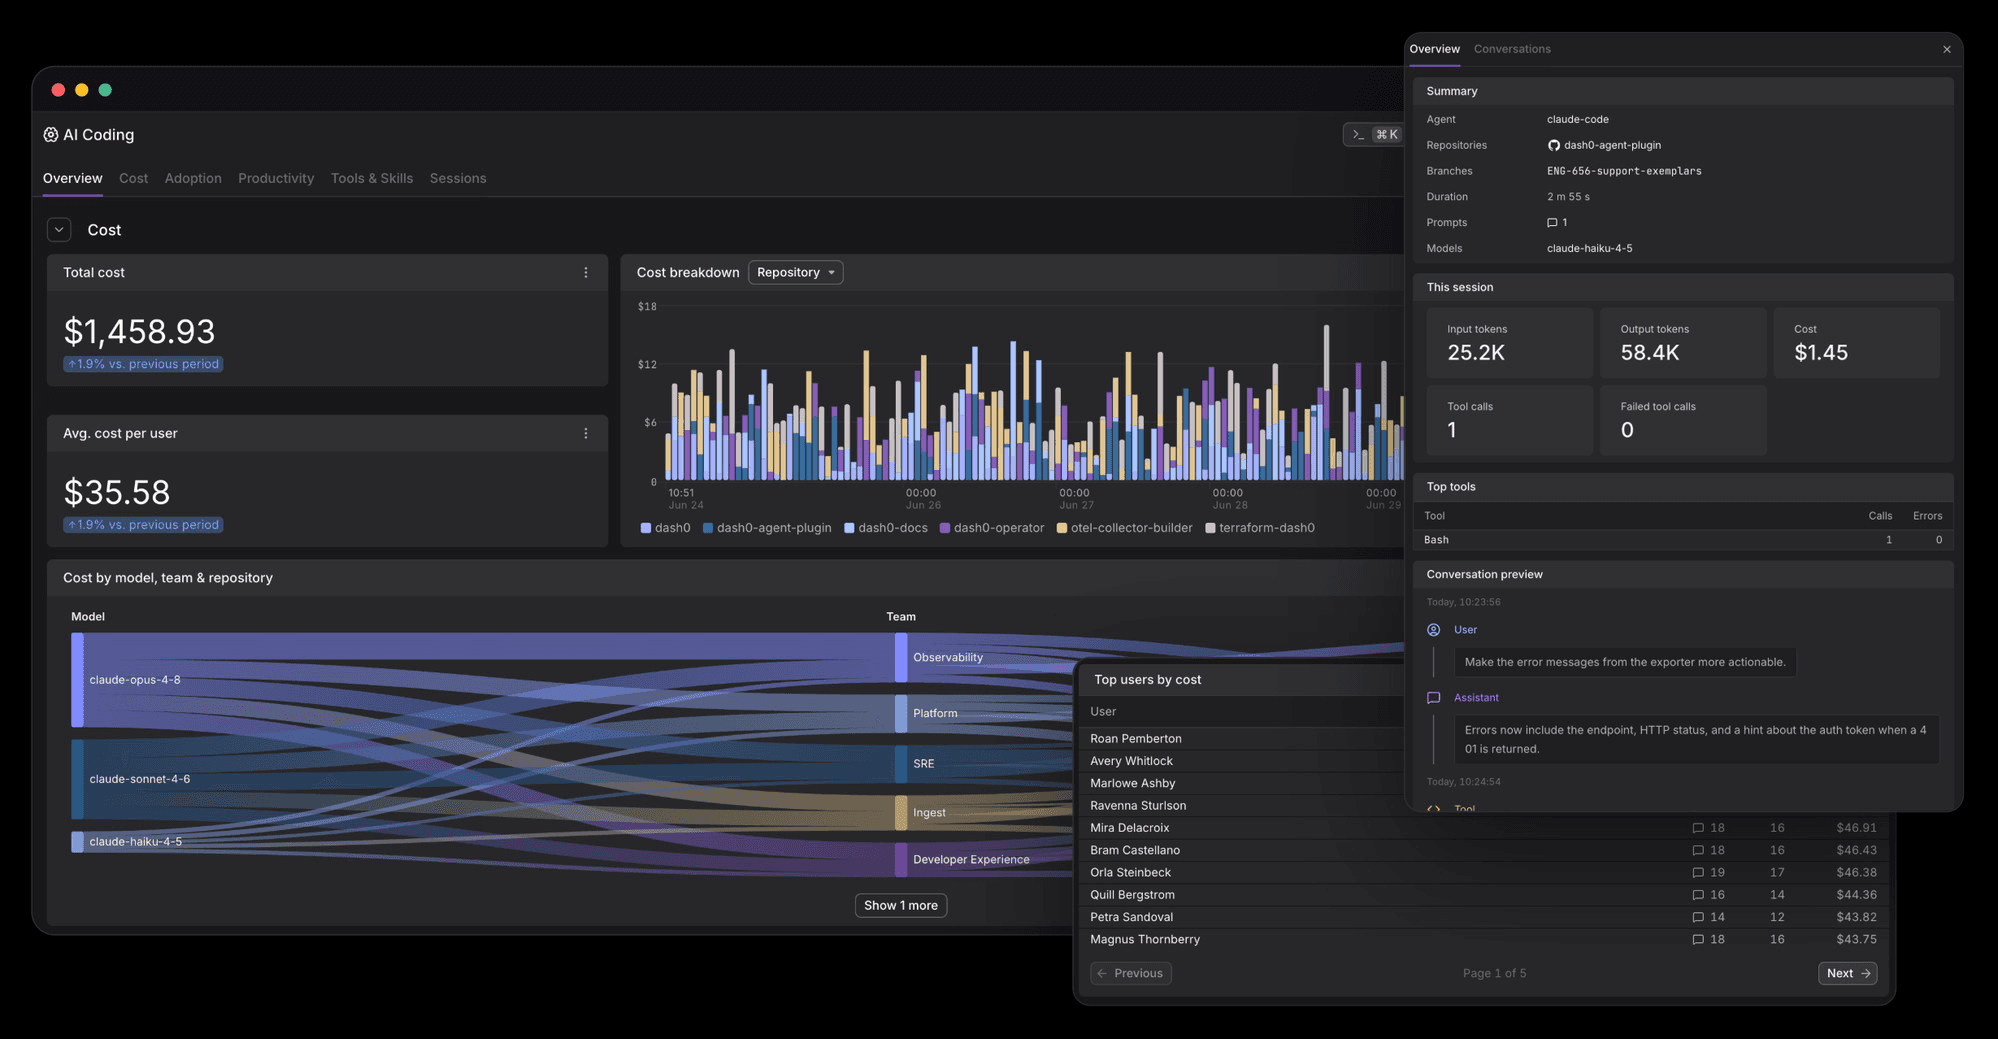Switch to the Cost tab

pos(133,179)
